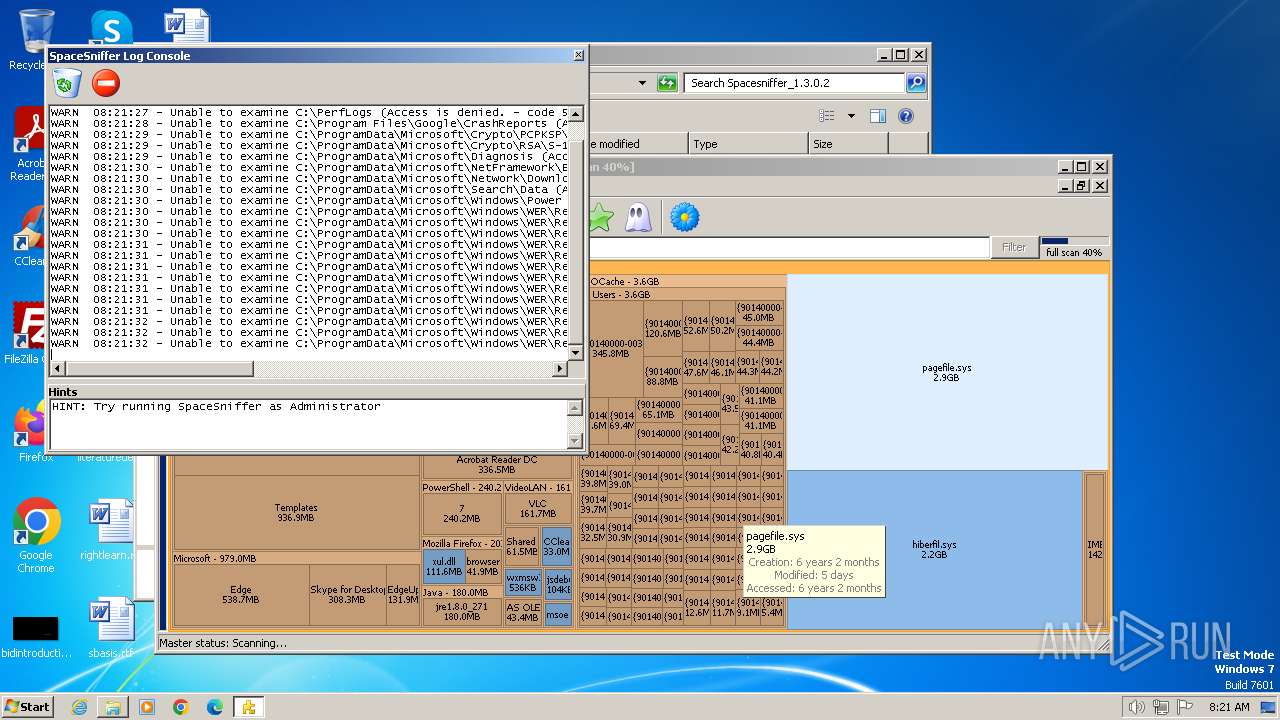Viewport: 1280px width, 720px height.
Task: Open Explorer help icon
Action: (905, 116)
